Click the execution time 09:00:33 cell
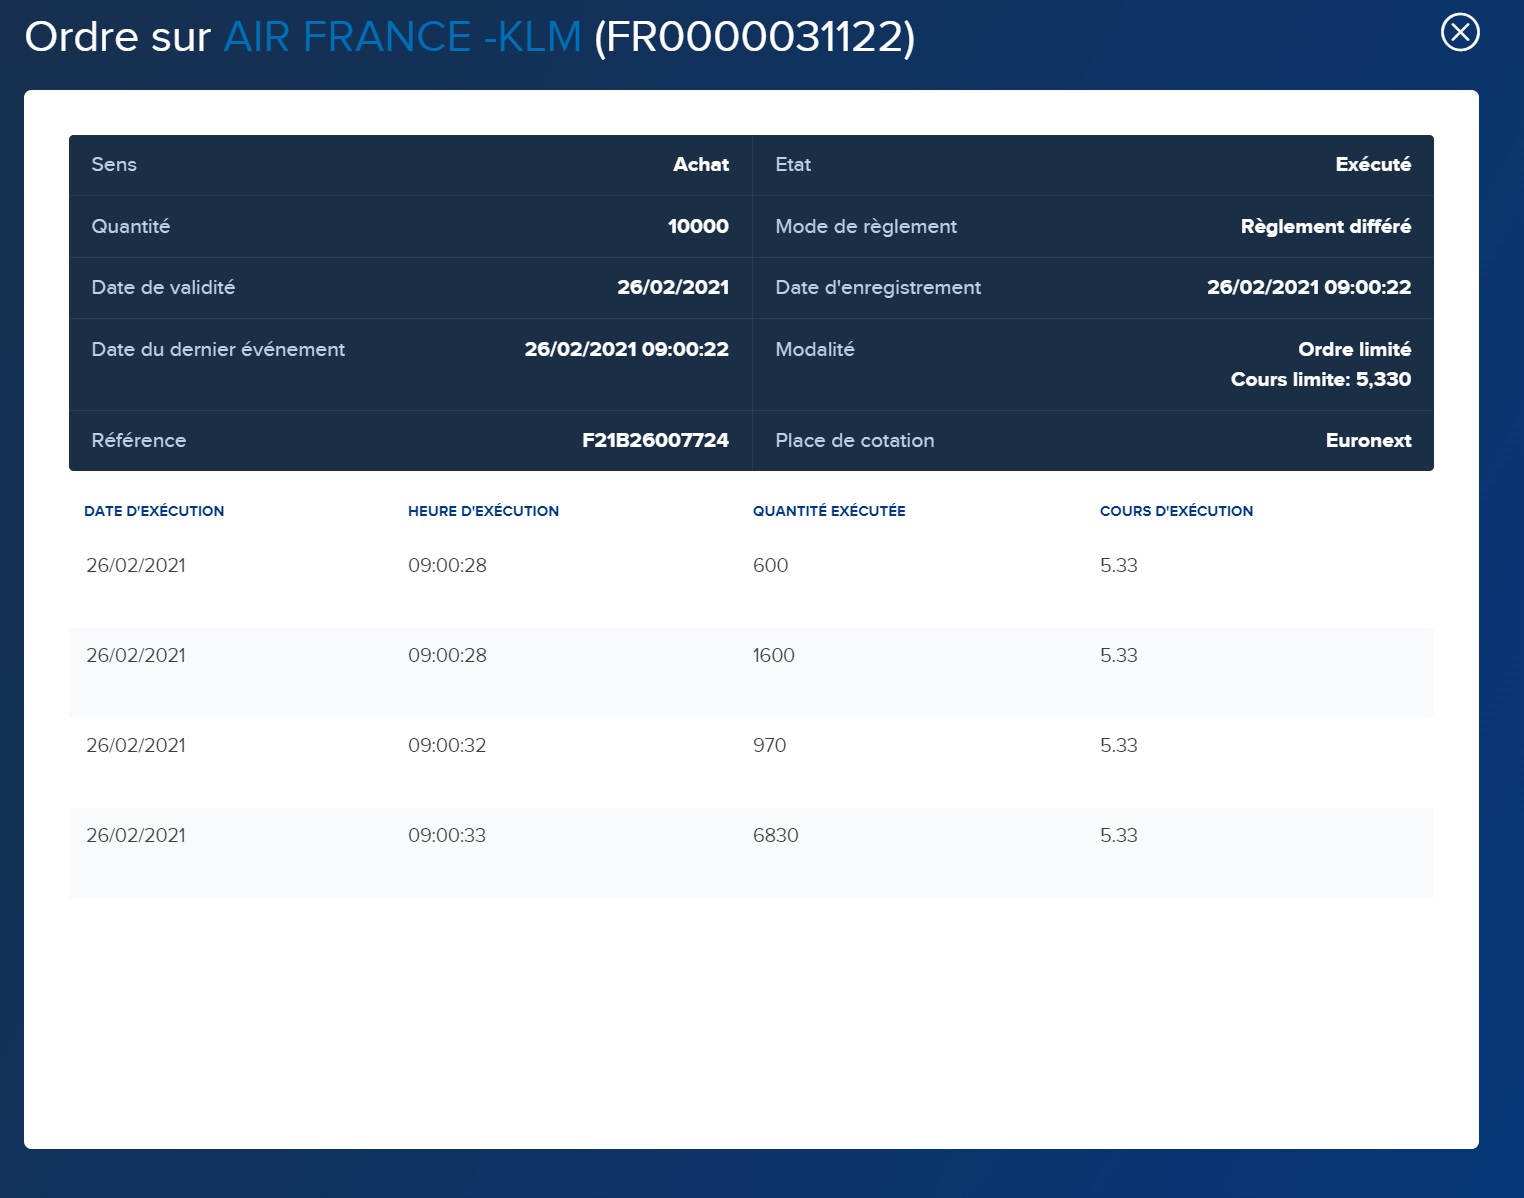Viewport: 1524px width, 1198px height. (x=447, y=835)
